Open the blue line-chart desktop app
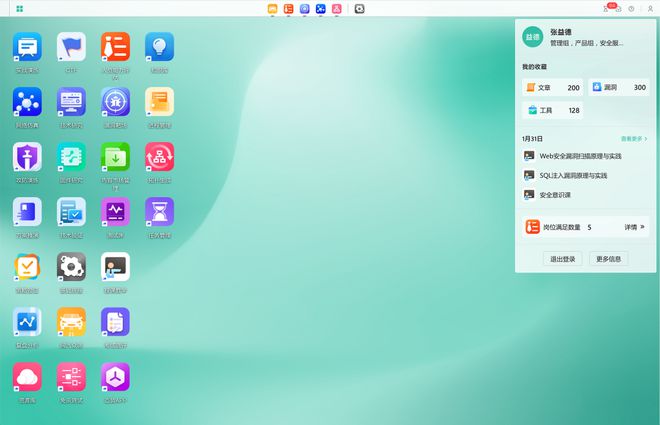Viewport: 660px width, 425px height. [27, 322]
